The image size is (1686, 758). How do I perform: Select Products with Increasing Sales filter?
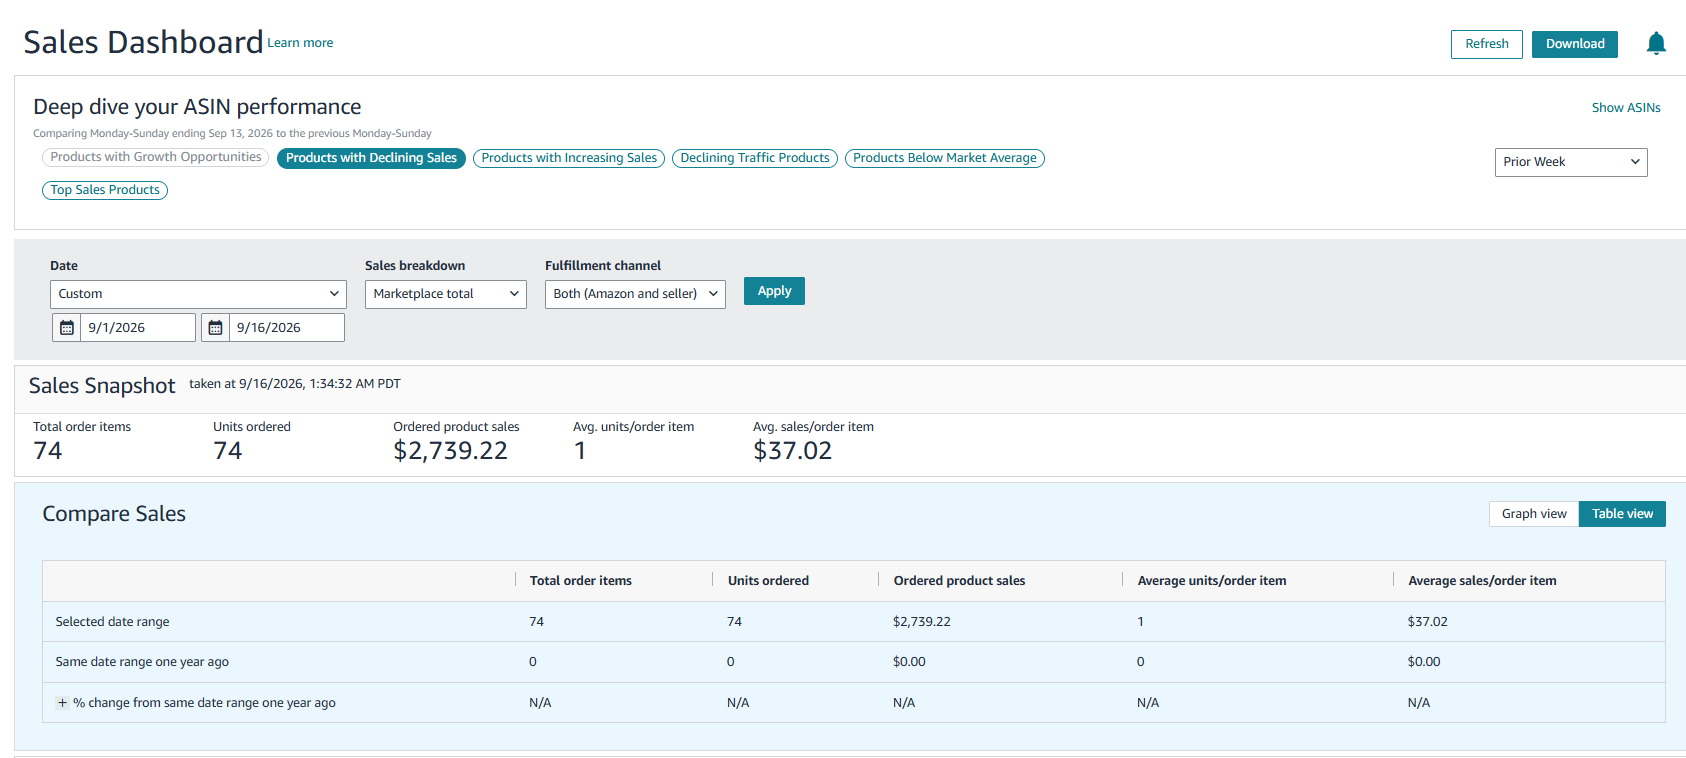click(x=569, y=158)
